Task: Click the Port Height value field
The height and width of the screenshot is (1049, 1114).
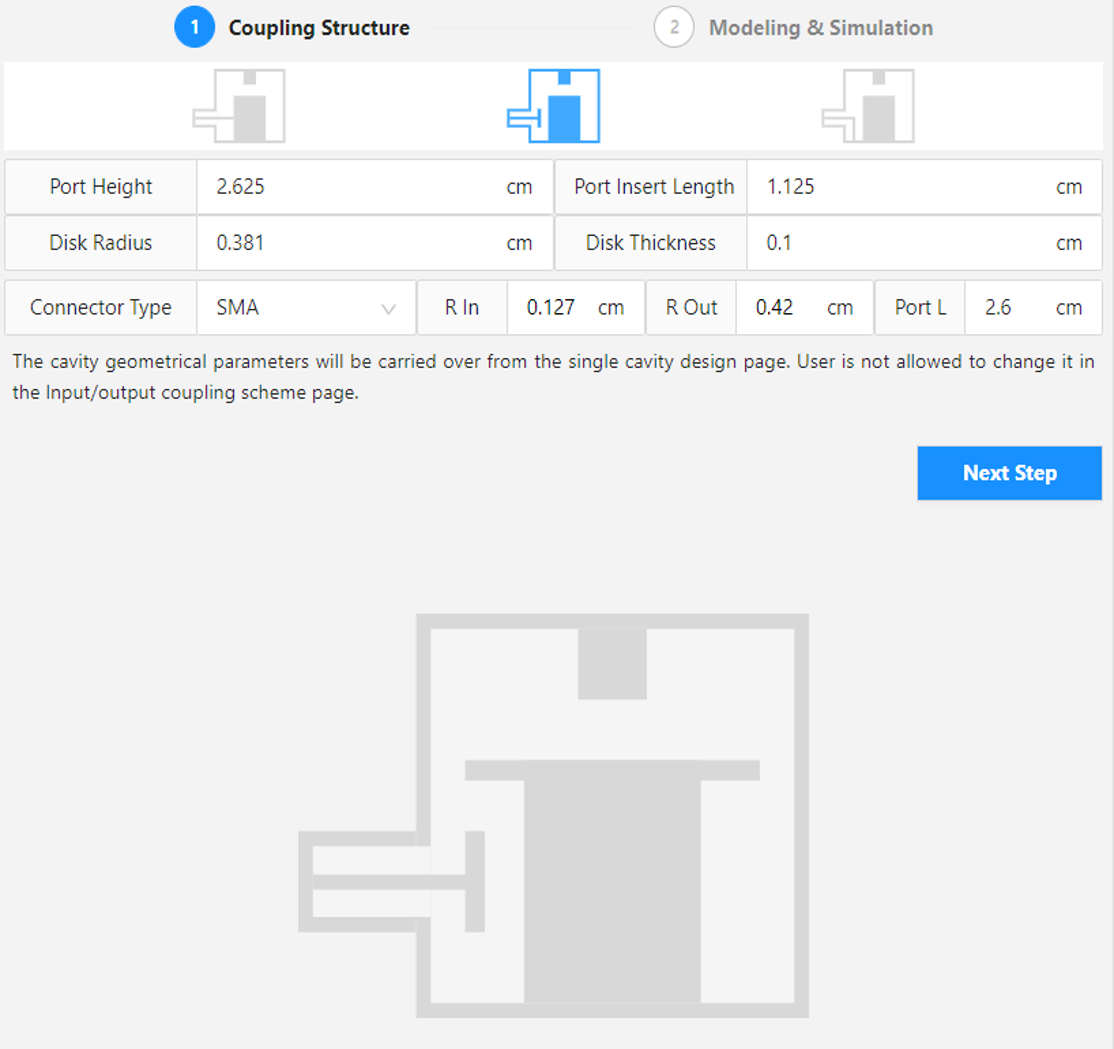Action: (355, 187)
